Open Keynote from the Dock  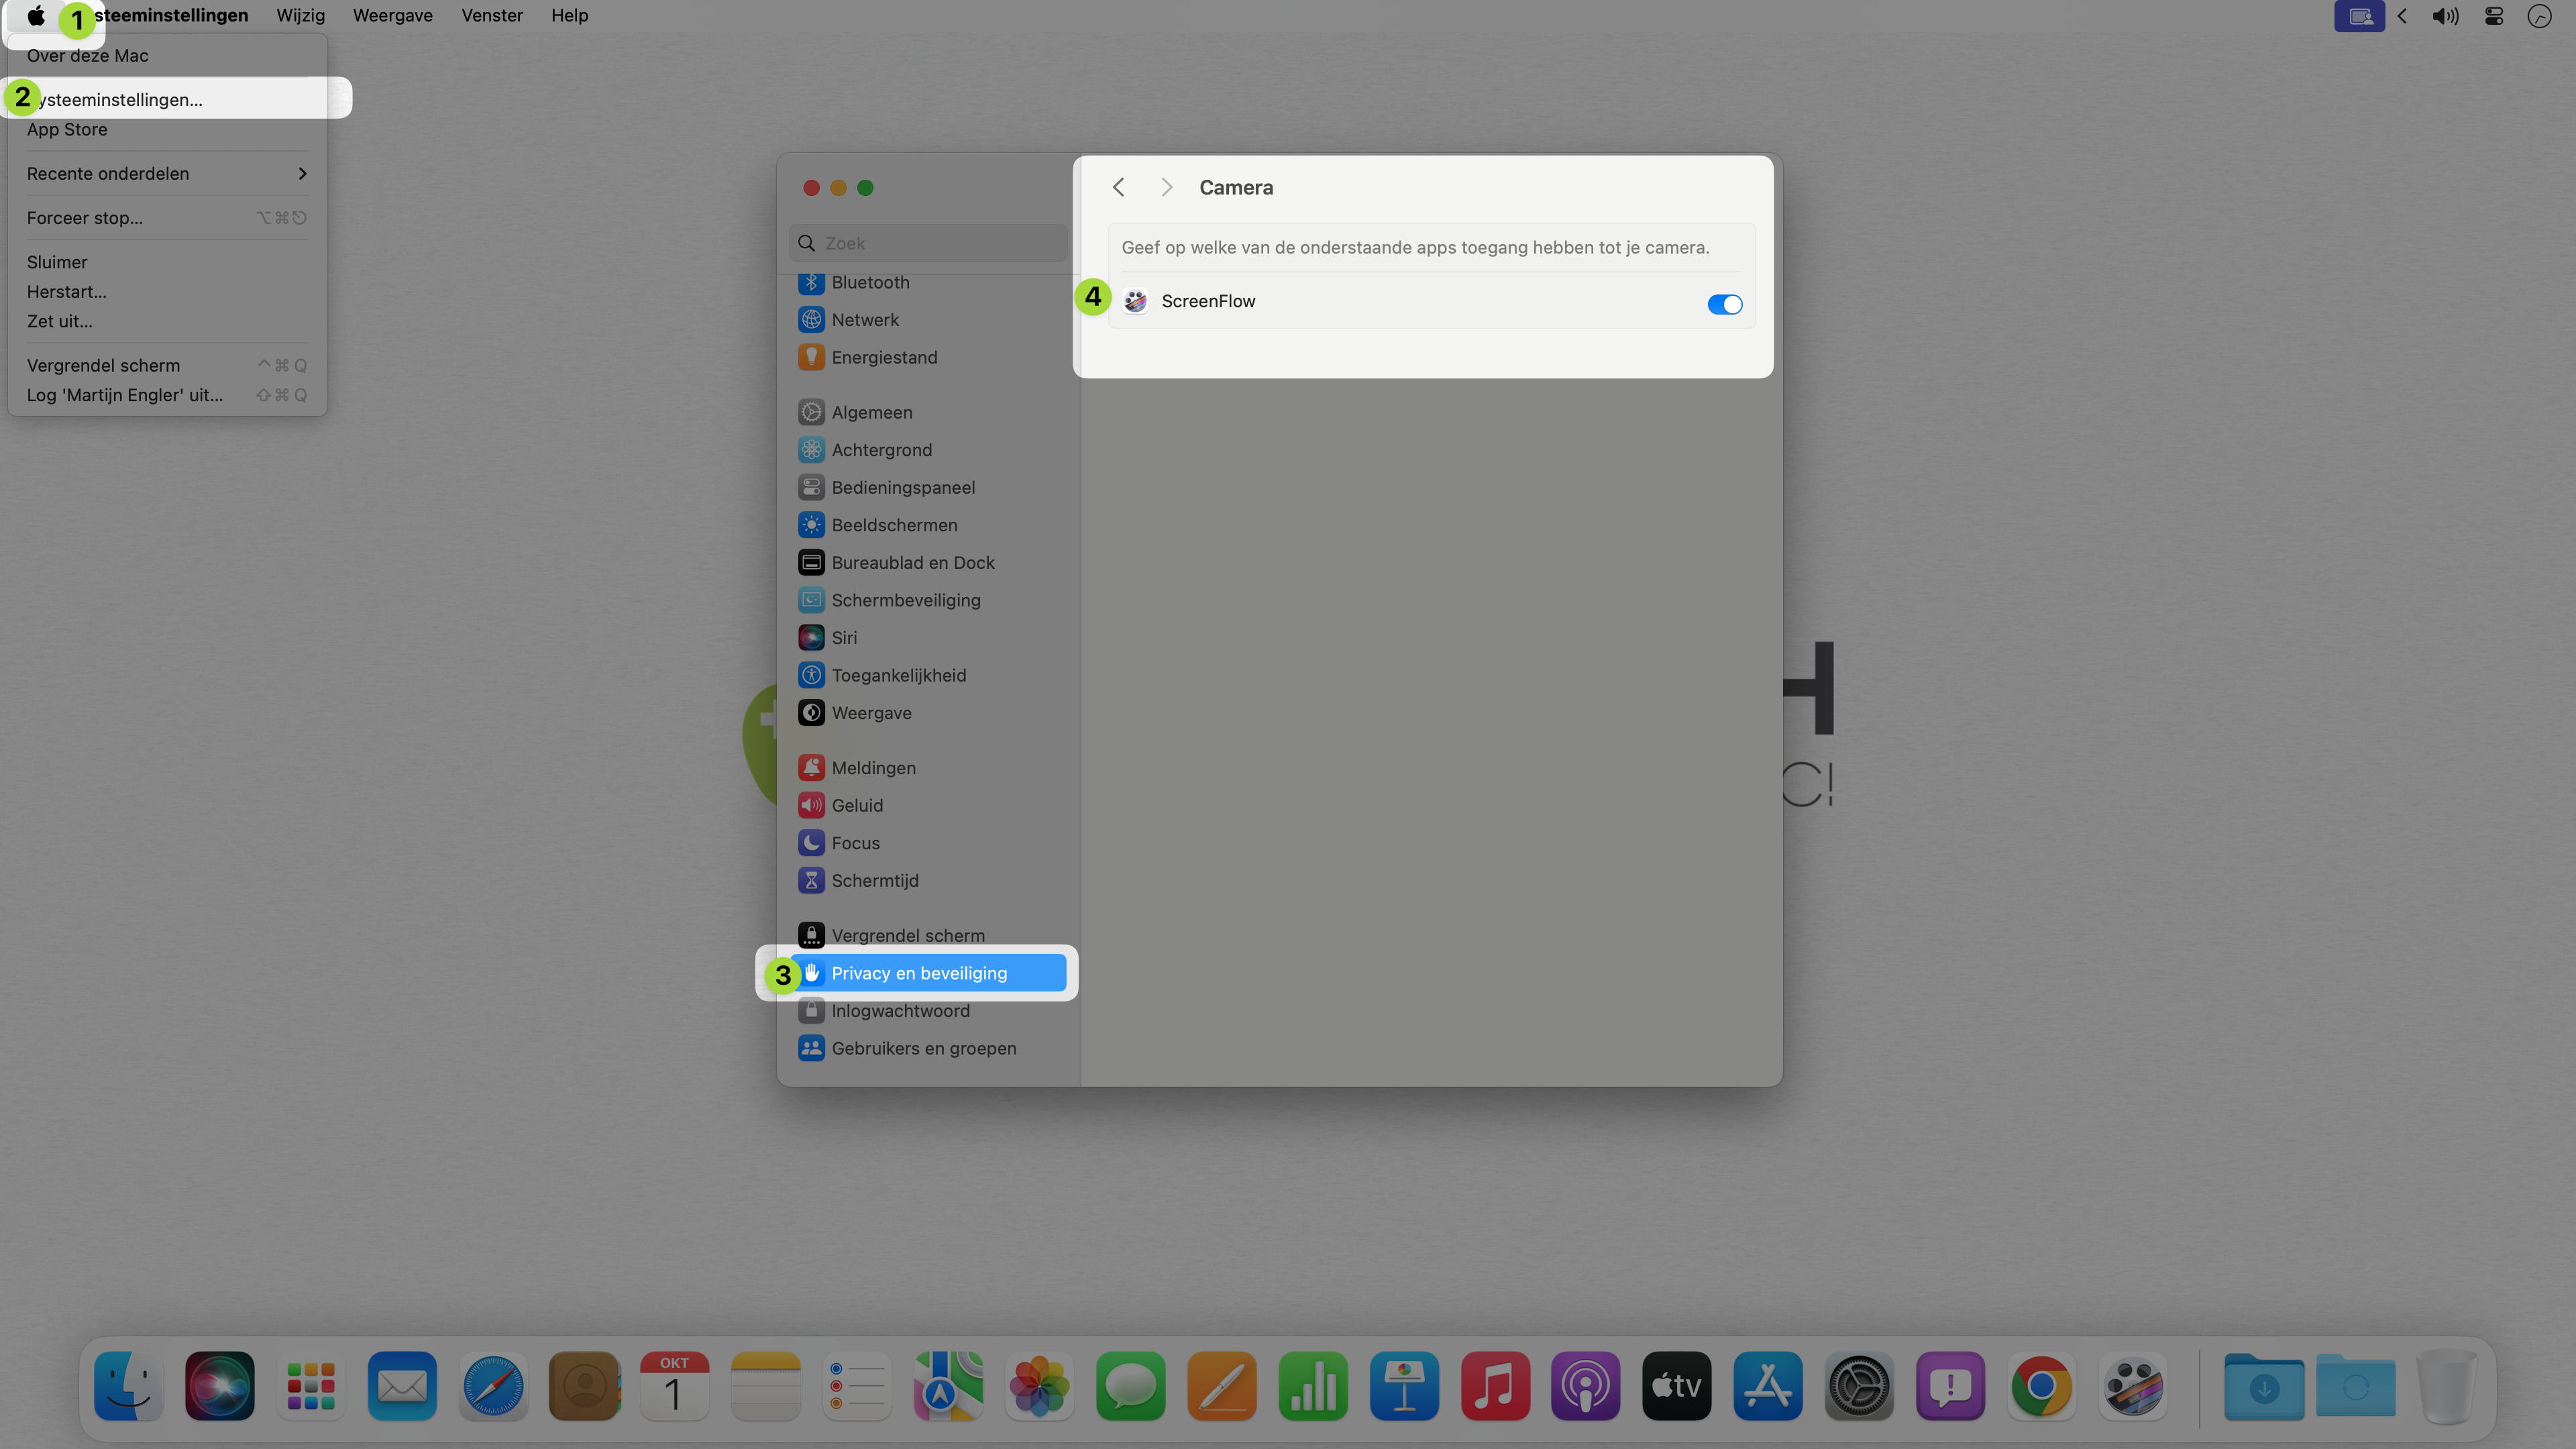point(1404,1387)
